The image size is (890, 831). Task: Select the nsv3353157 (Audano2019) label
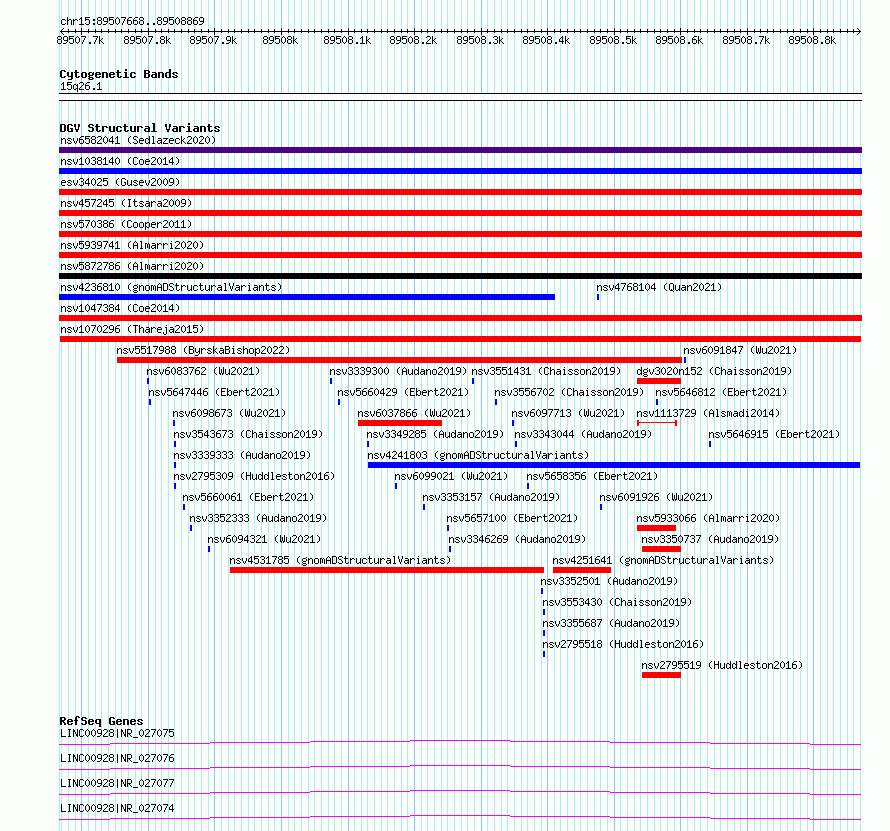(x=491, y=497)
